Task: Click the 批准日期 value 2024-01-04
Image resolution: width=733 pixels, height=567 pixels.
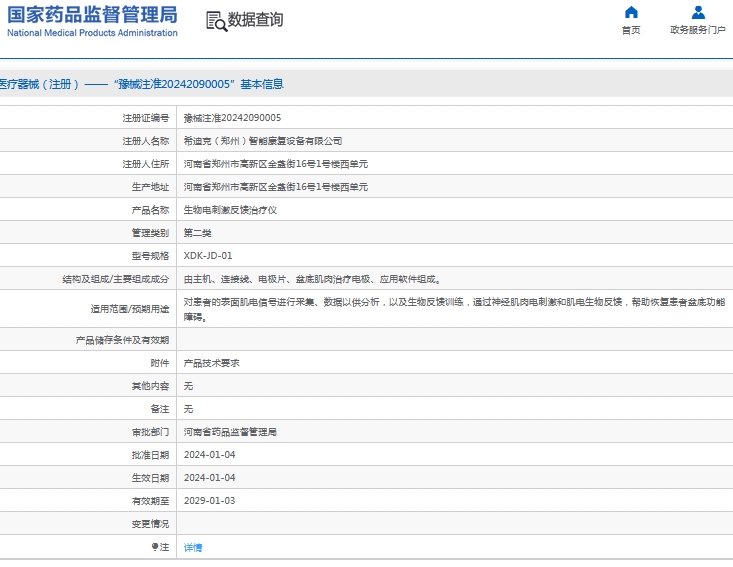Action: [209, 455]
